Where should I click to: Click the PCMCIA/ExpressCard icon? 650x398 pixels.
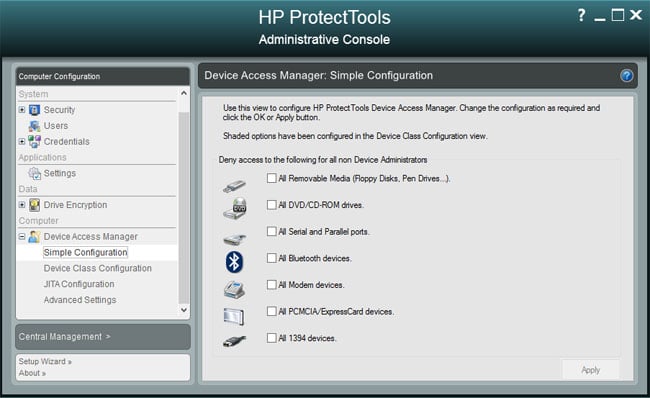234,316
